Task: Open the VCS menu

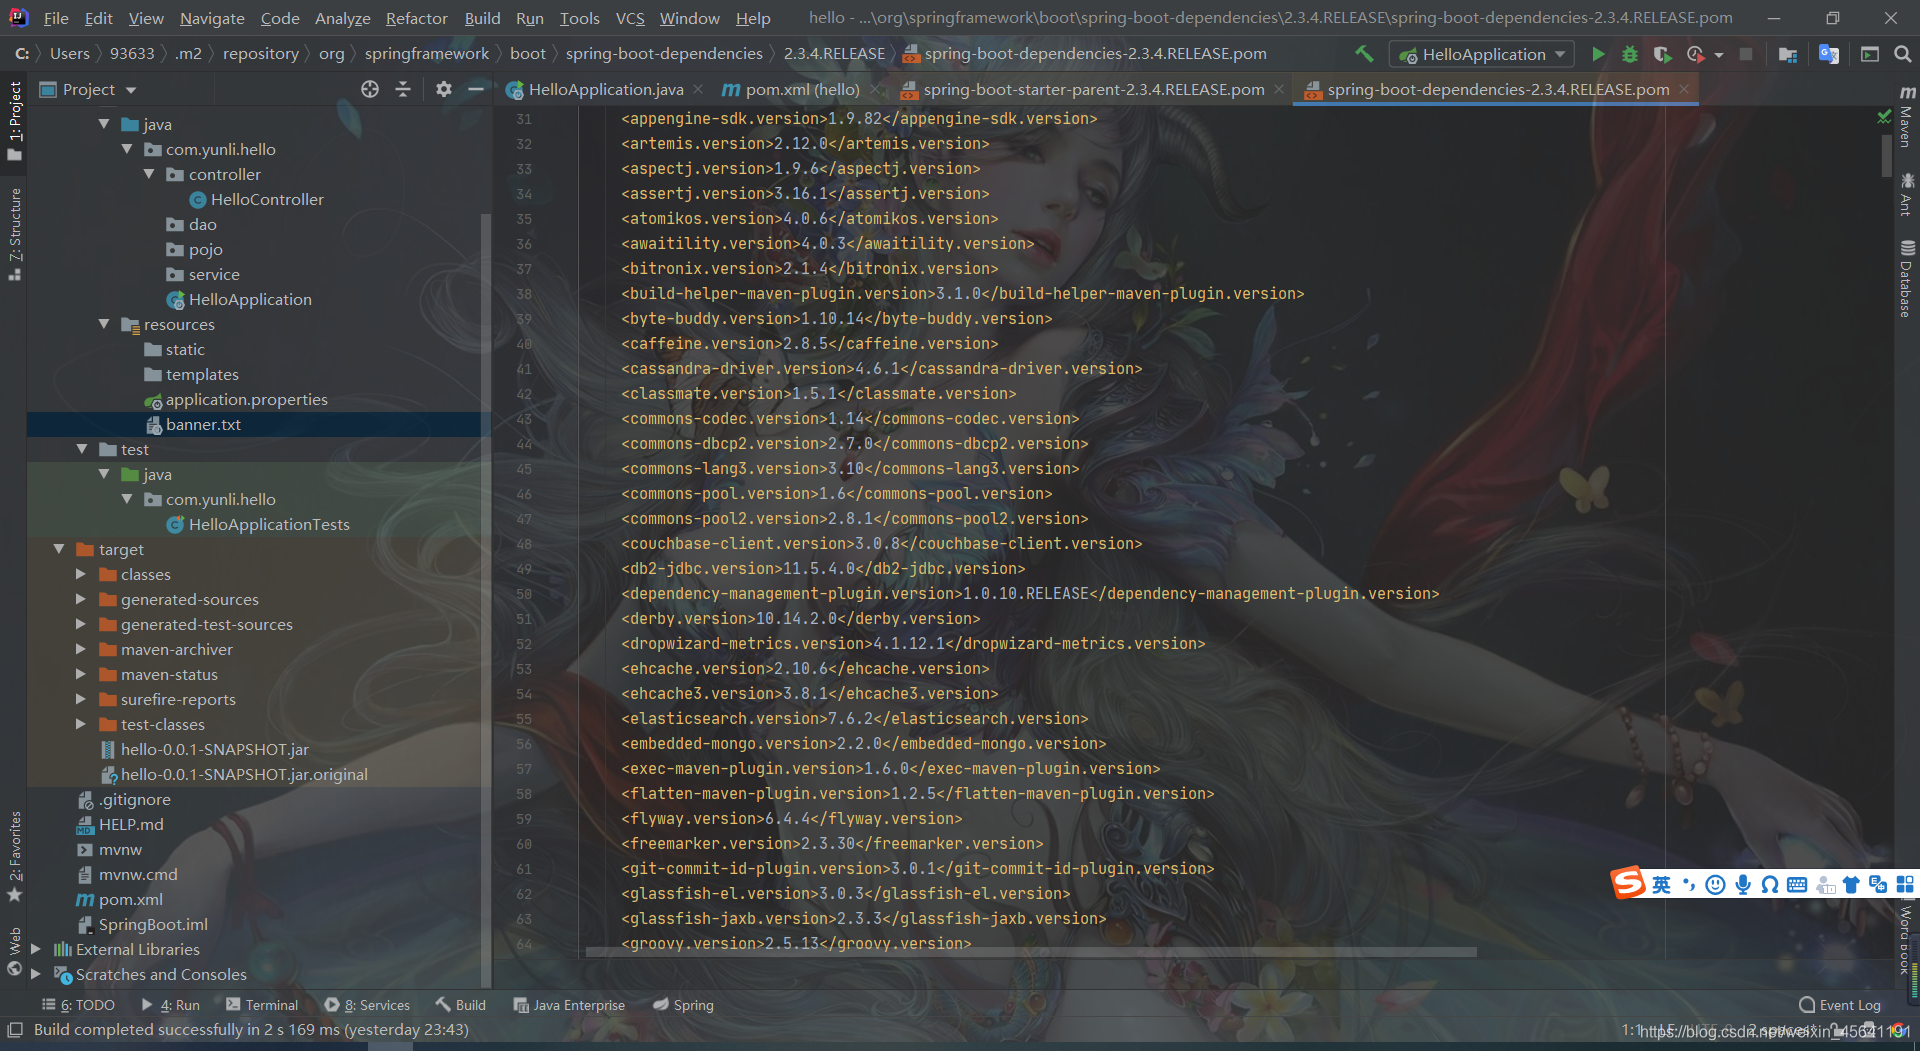Action: (x=629, y=18)
